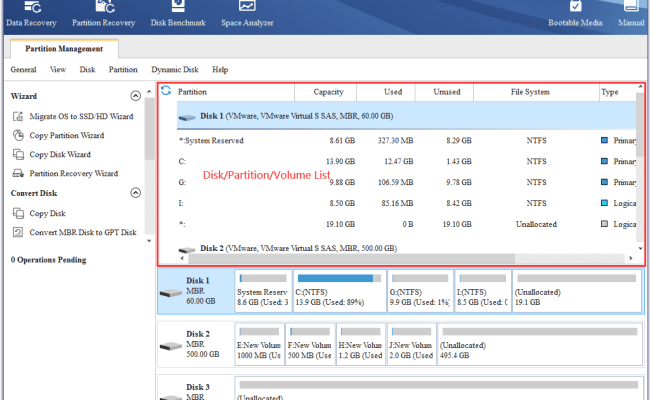Click the Copy Disk icon in Convert Disk

tap(18, 213)
